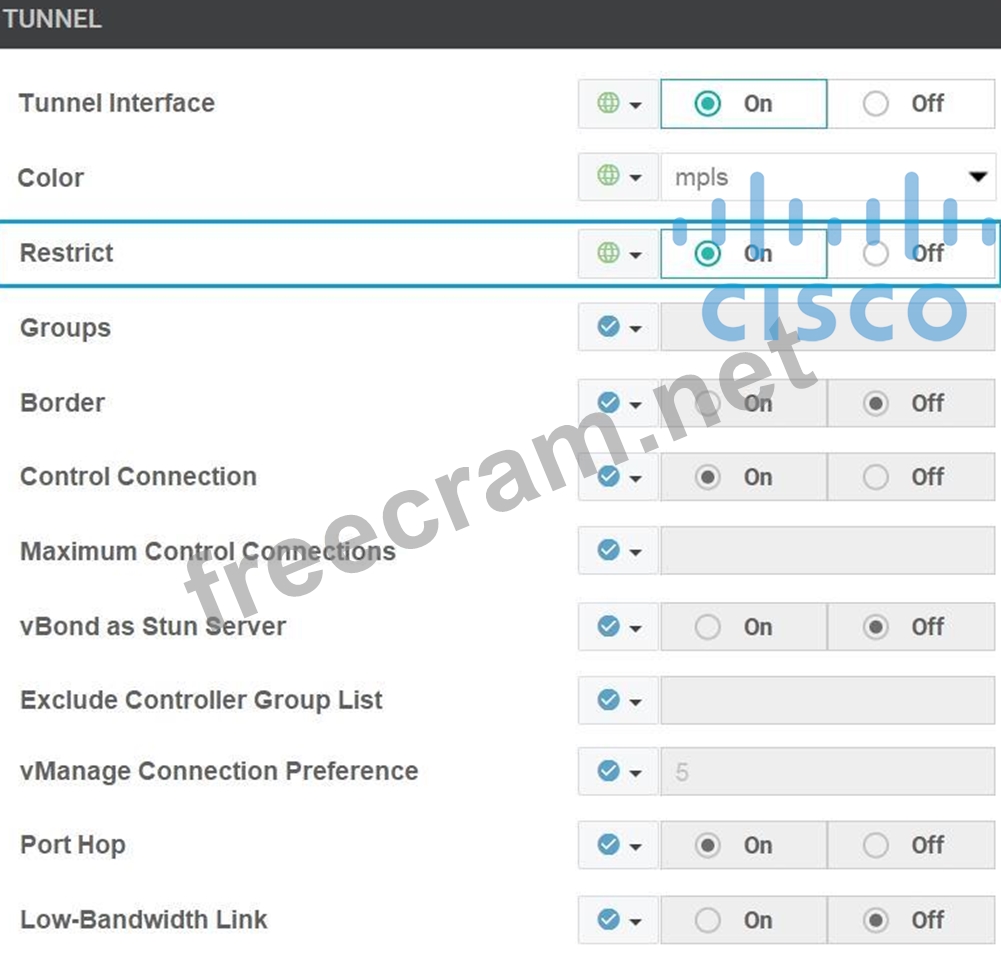This screenshot has width=1001, height=959.
Task: Enable Border by selecting On
Action: click(x=708, y=403)
